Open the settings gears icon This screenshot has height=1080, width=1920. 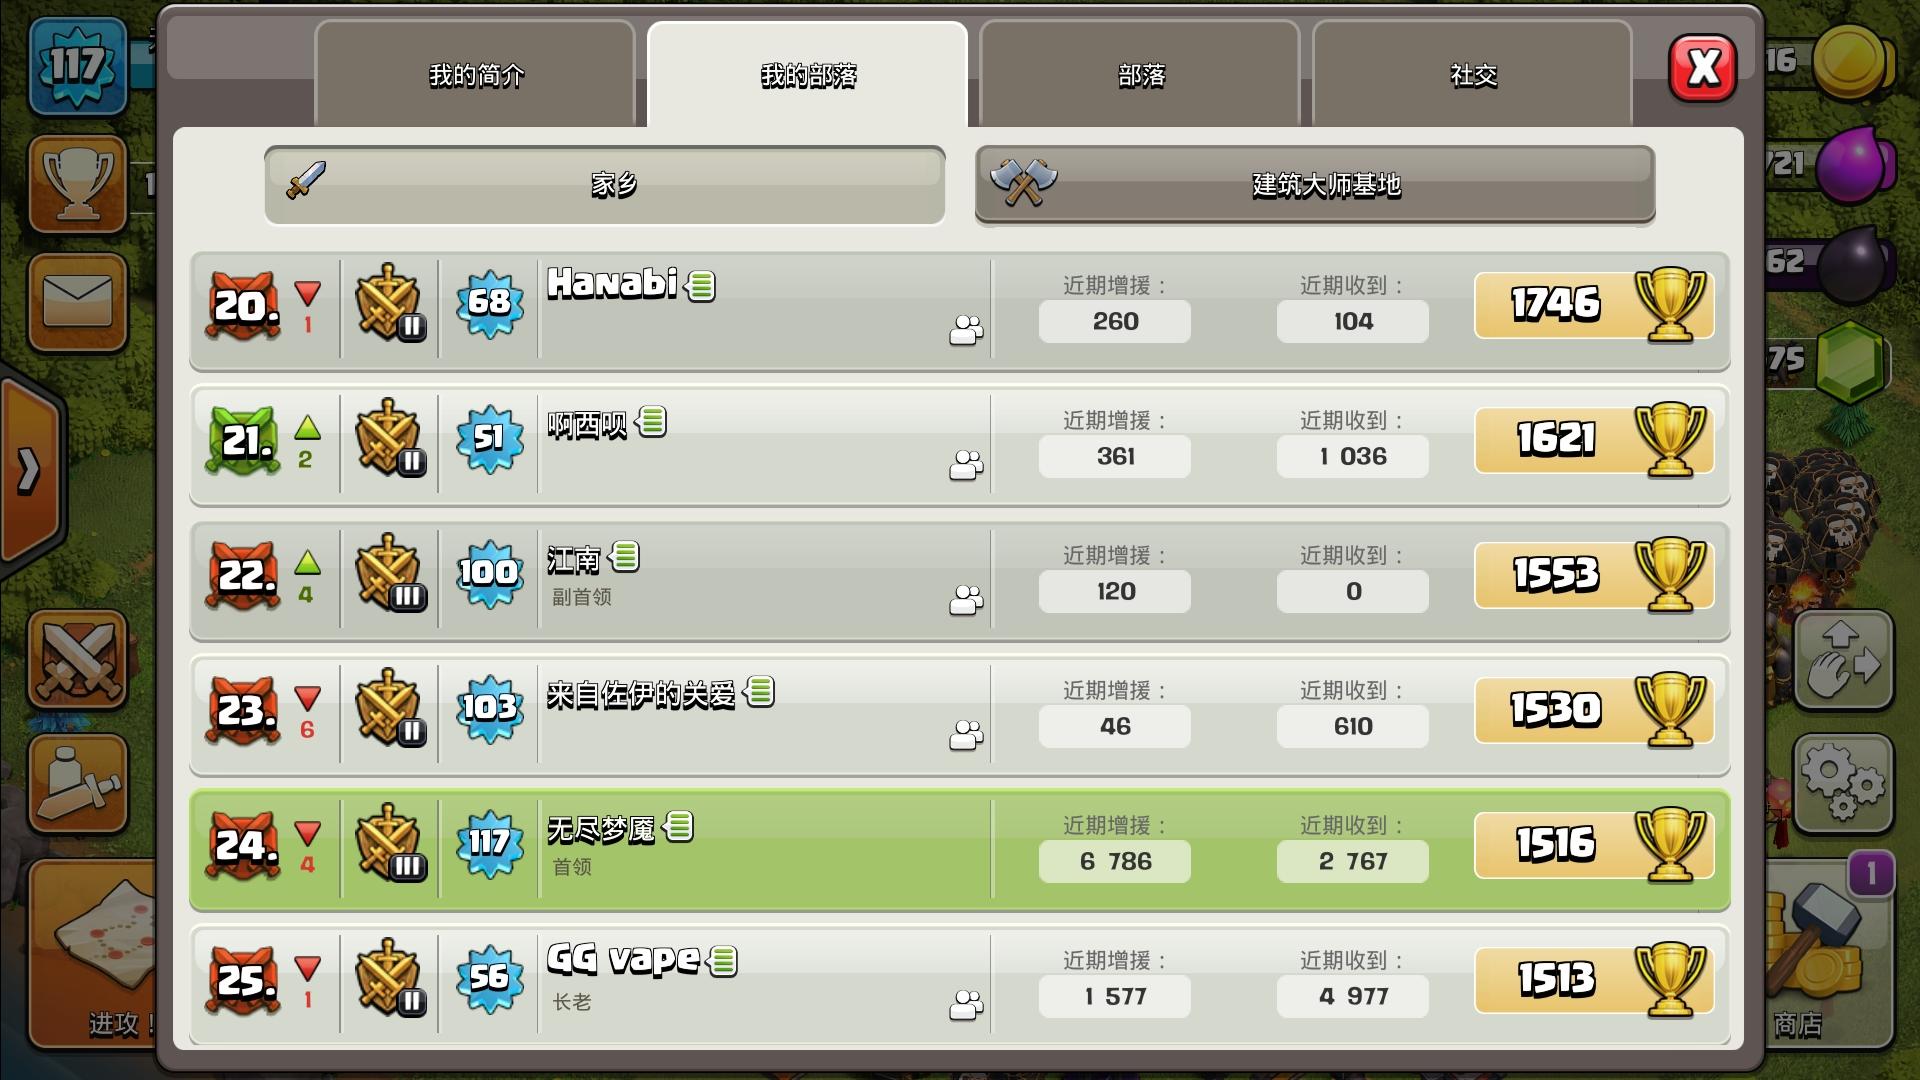click(1844, 784)
